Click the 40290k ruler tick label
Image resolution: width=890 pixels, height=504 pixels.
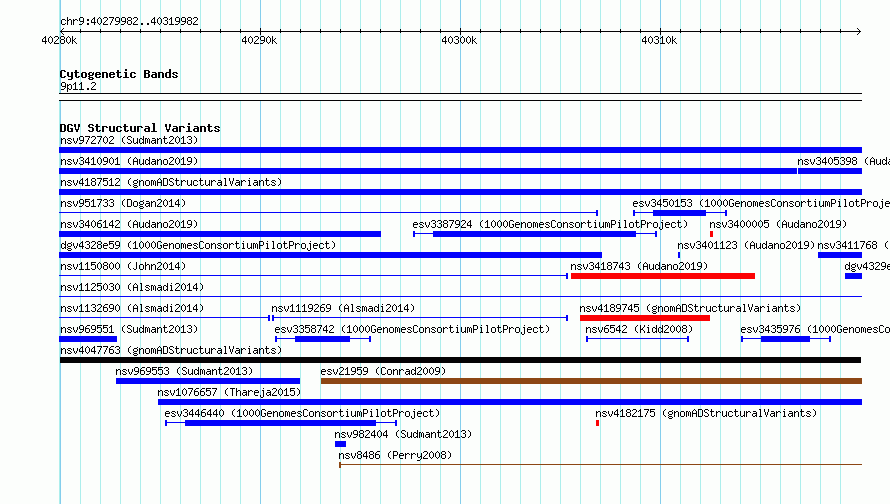(x=259, y=40)
